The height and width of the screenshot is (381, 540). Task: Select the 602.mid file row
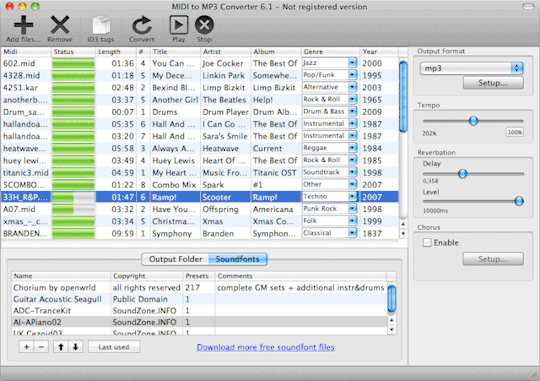pyautogui.click(x=200, y=63)
